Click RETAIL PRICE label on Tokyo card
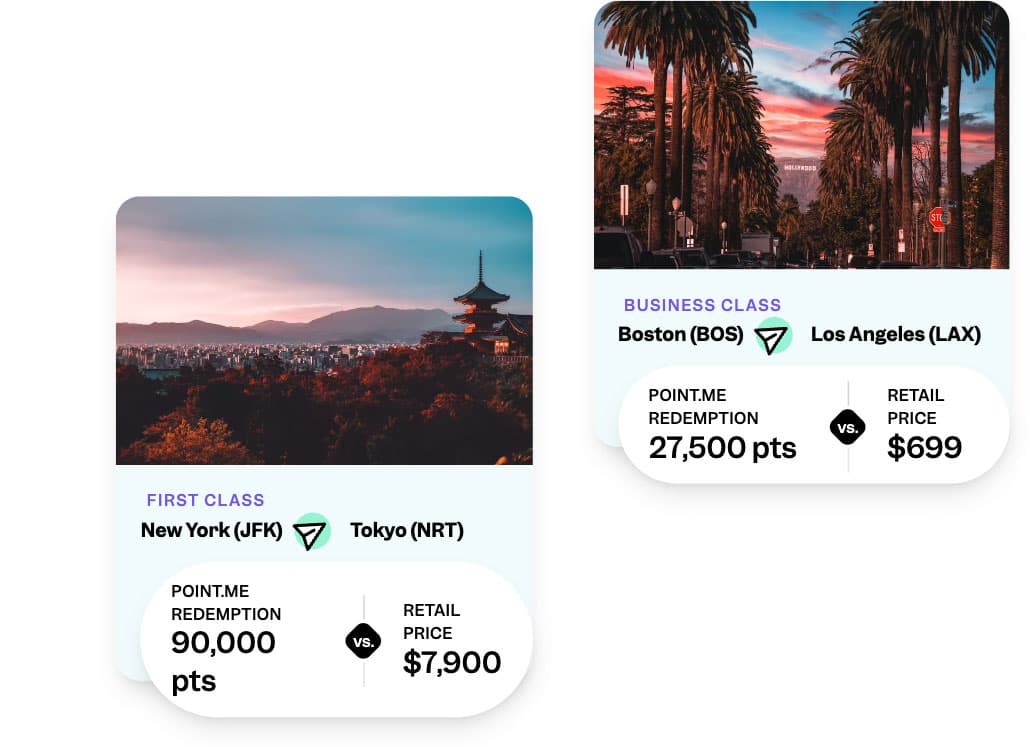 click(x=431, y=621)
